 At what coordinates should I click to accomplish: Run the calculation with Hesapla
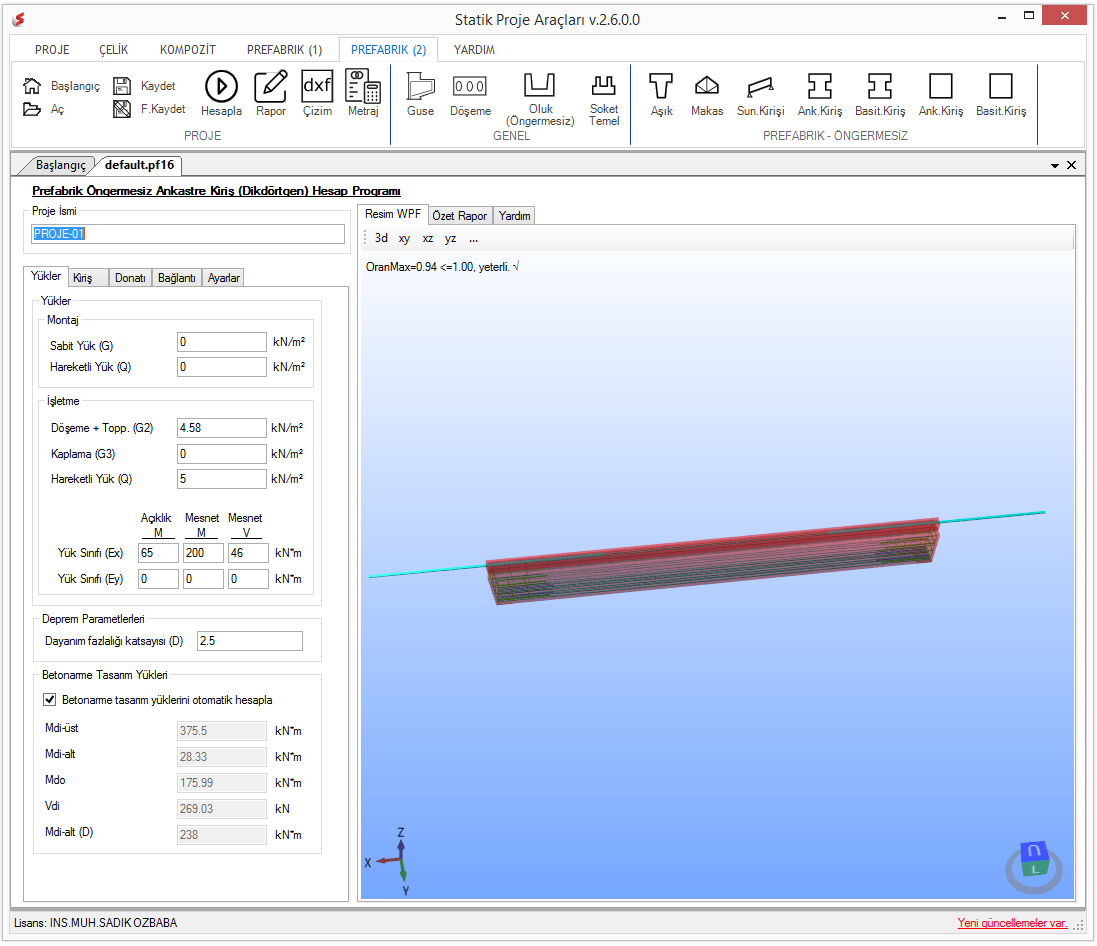point(221,94)
